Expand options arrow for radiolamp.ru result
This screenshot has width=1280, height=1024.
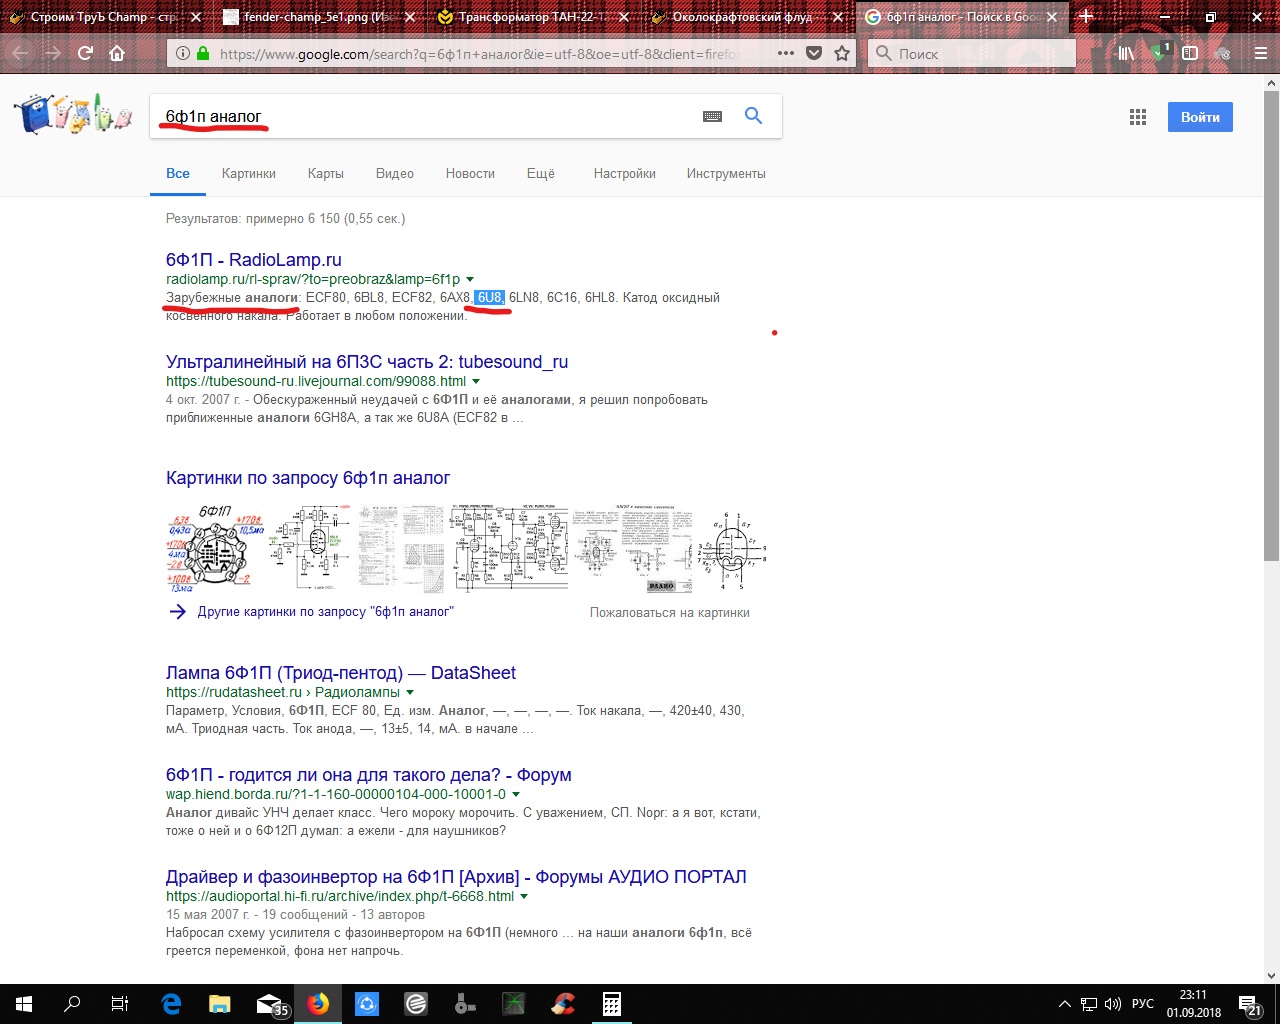[x=470, y=279]
